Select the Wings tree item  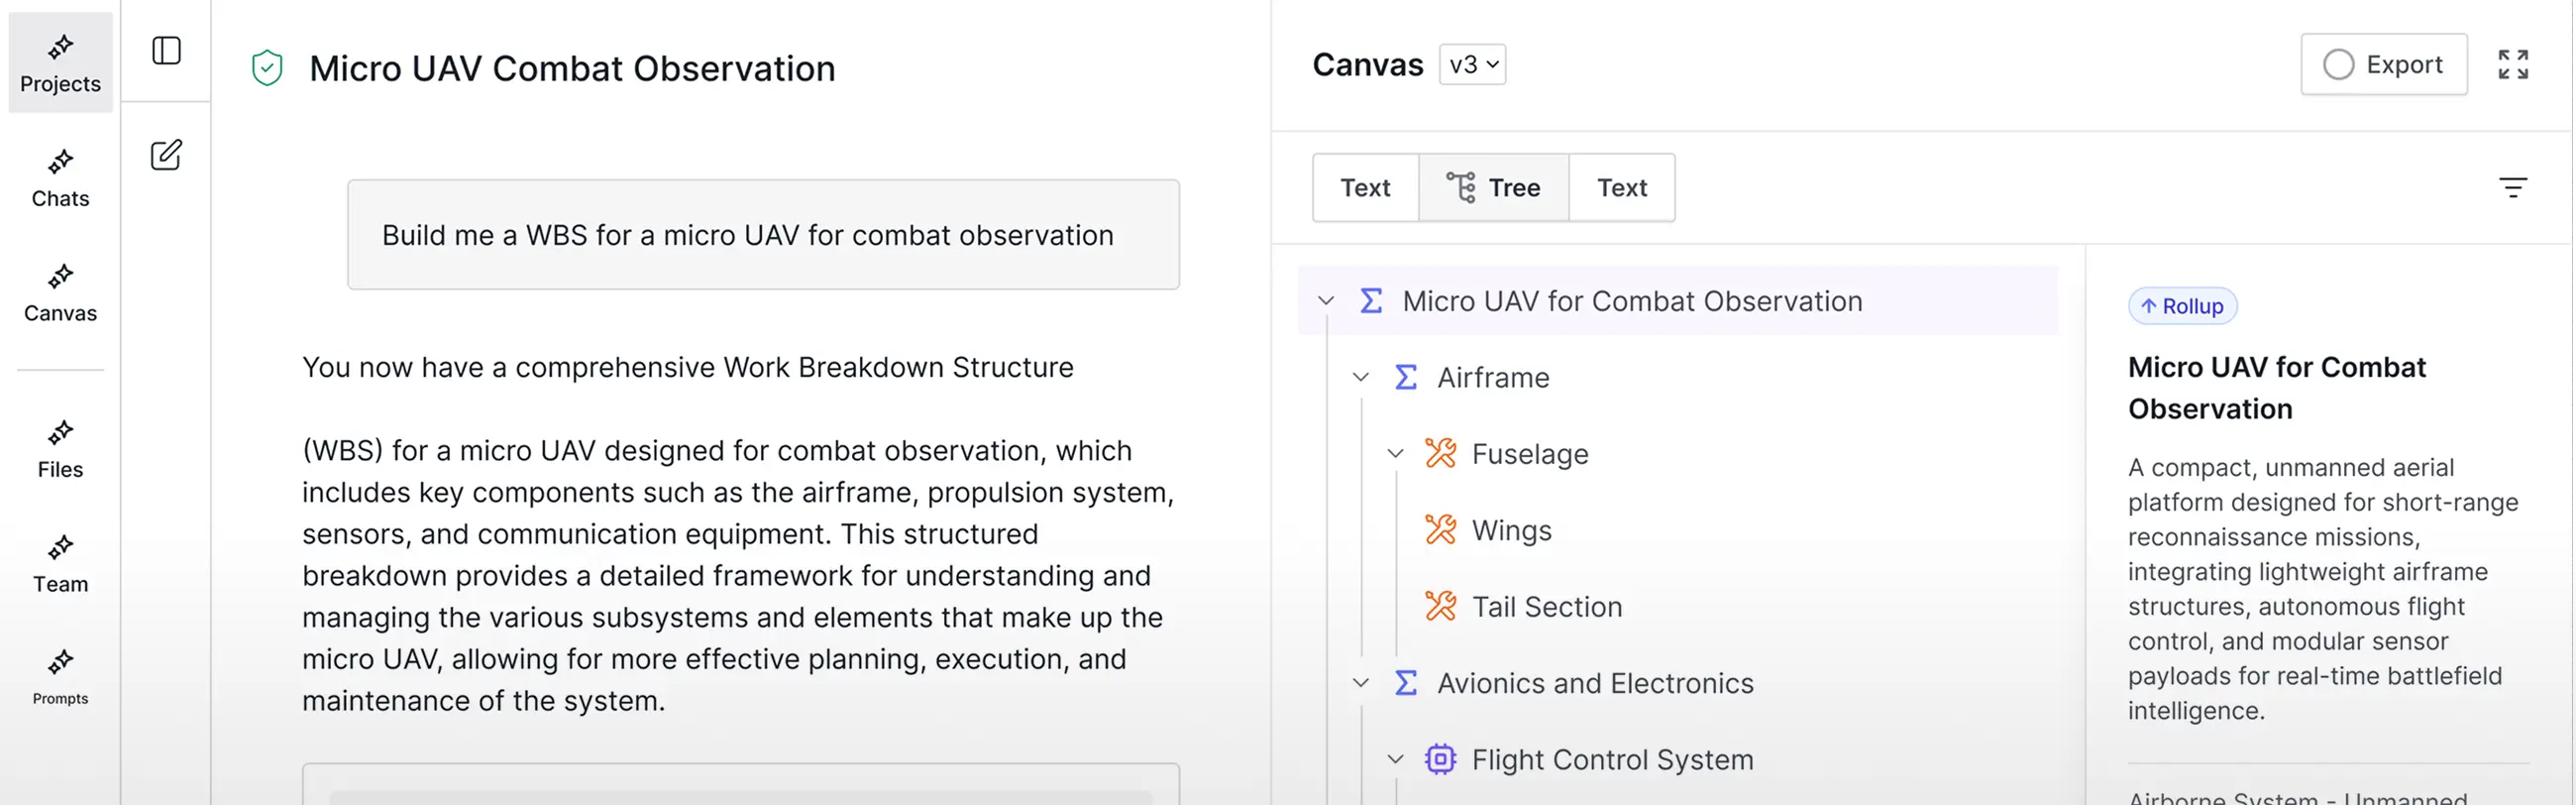[x=1511, y=530]
